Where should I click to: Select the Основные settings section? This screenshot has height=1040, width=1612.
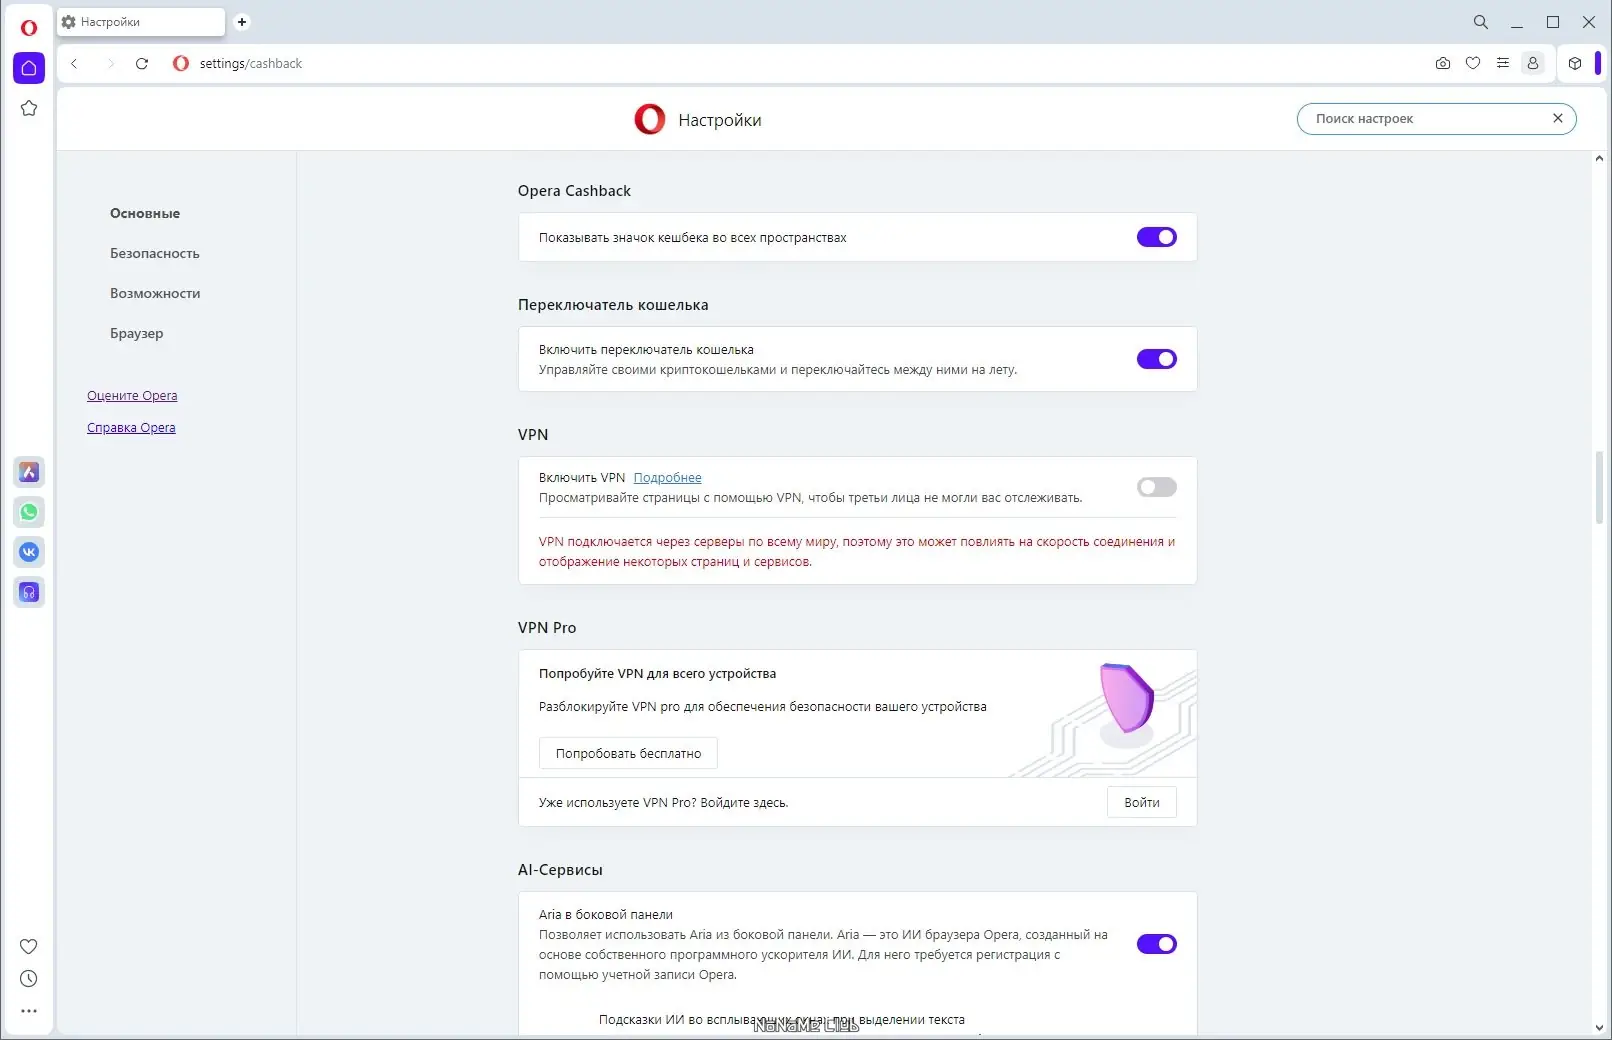coord(145,213)
